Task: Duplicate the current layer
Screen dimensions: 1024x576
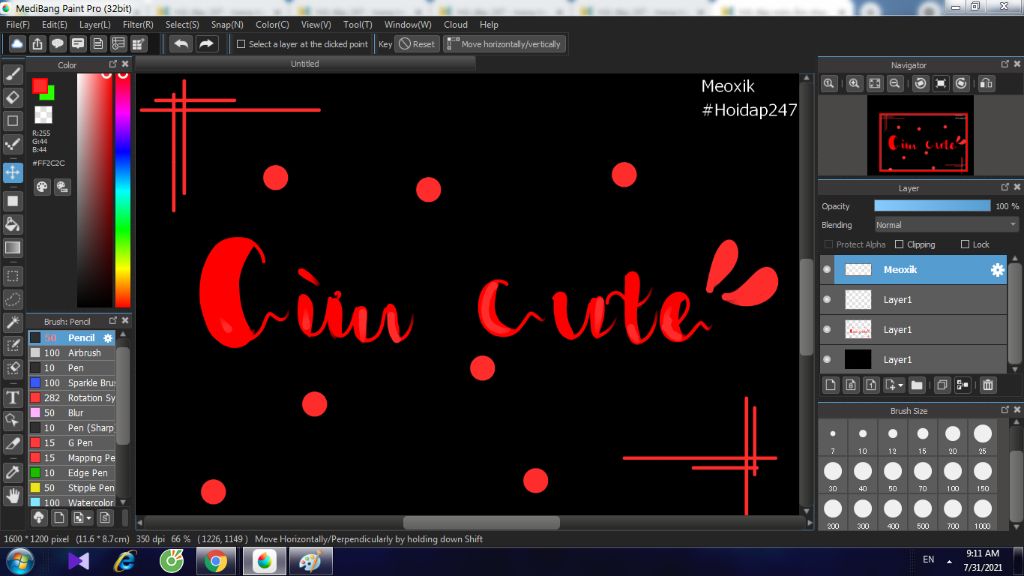Action: click(x=942, y=385)
